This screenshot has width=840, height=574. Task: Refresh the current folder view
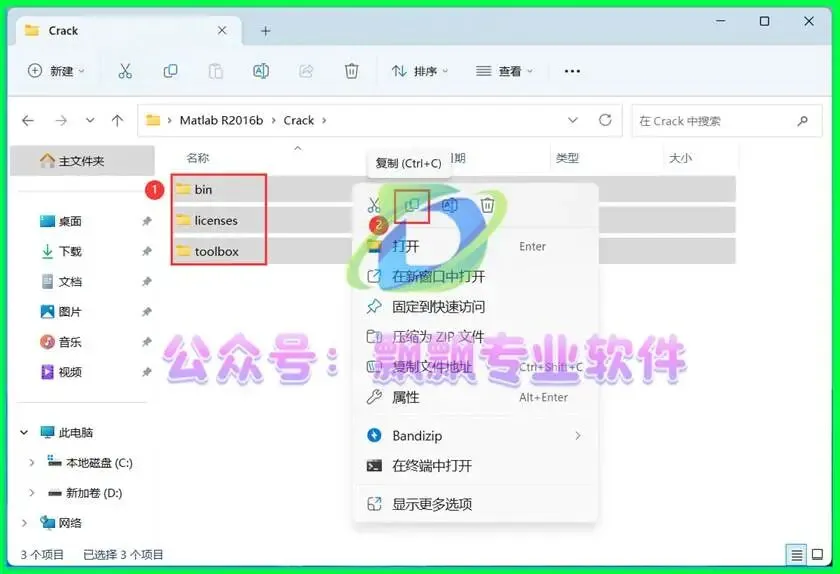pos(605,120)
